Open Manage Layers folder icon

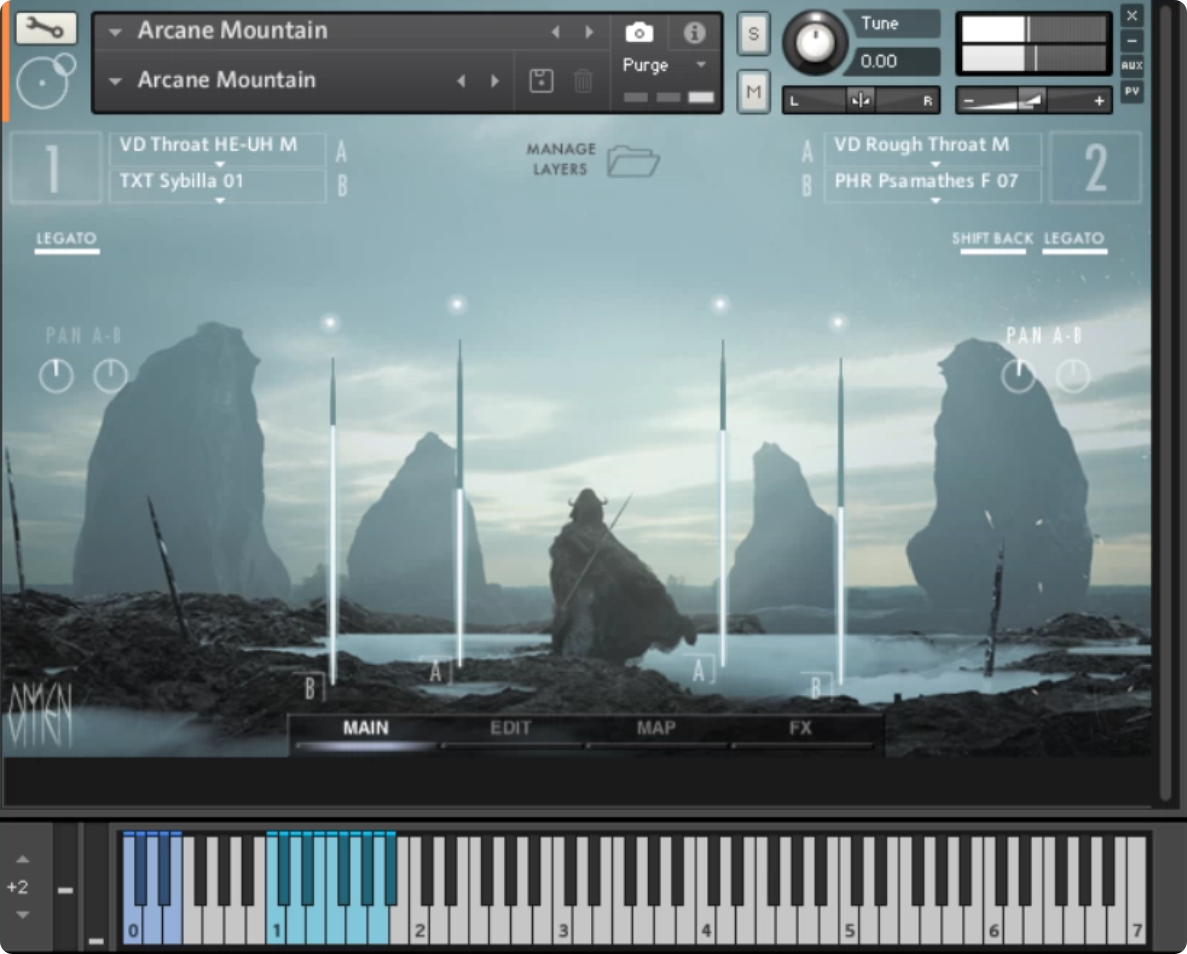[x=634, y=161]
